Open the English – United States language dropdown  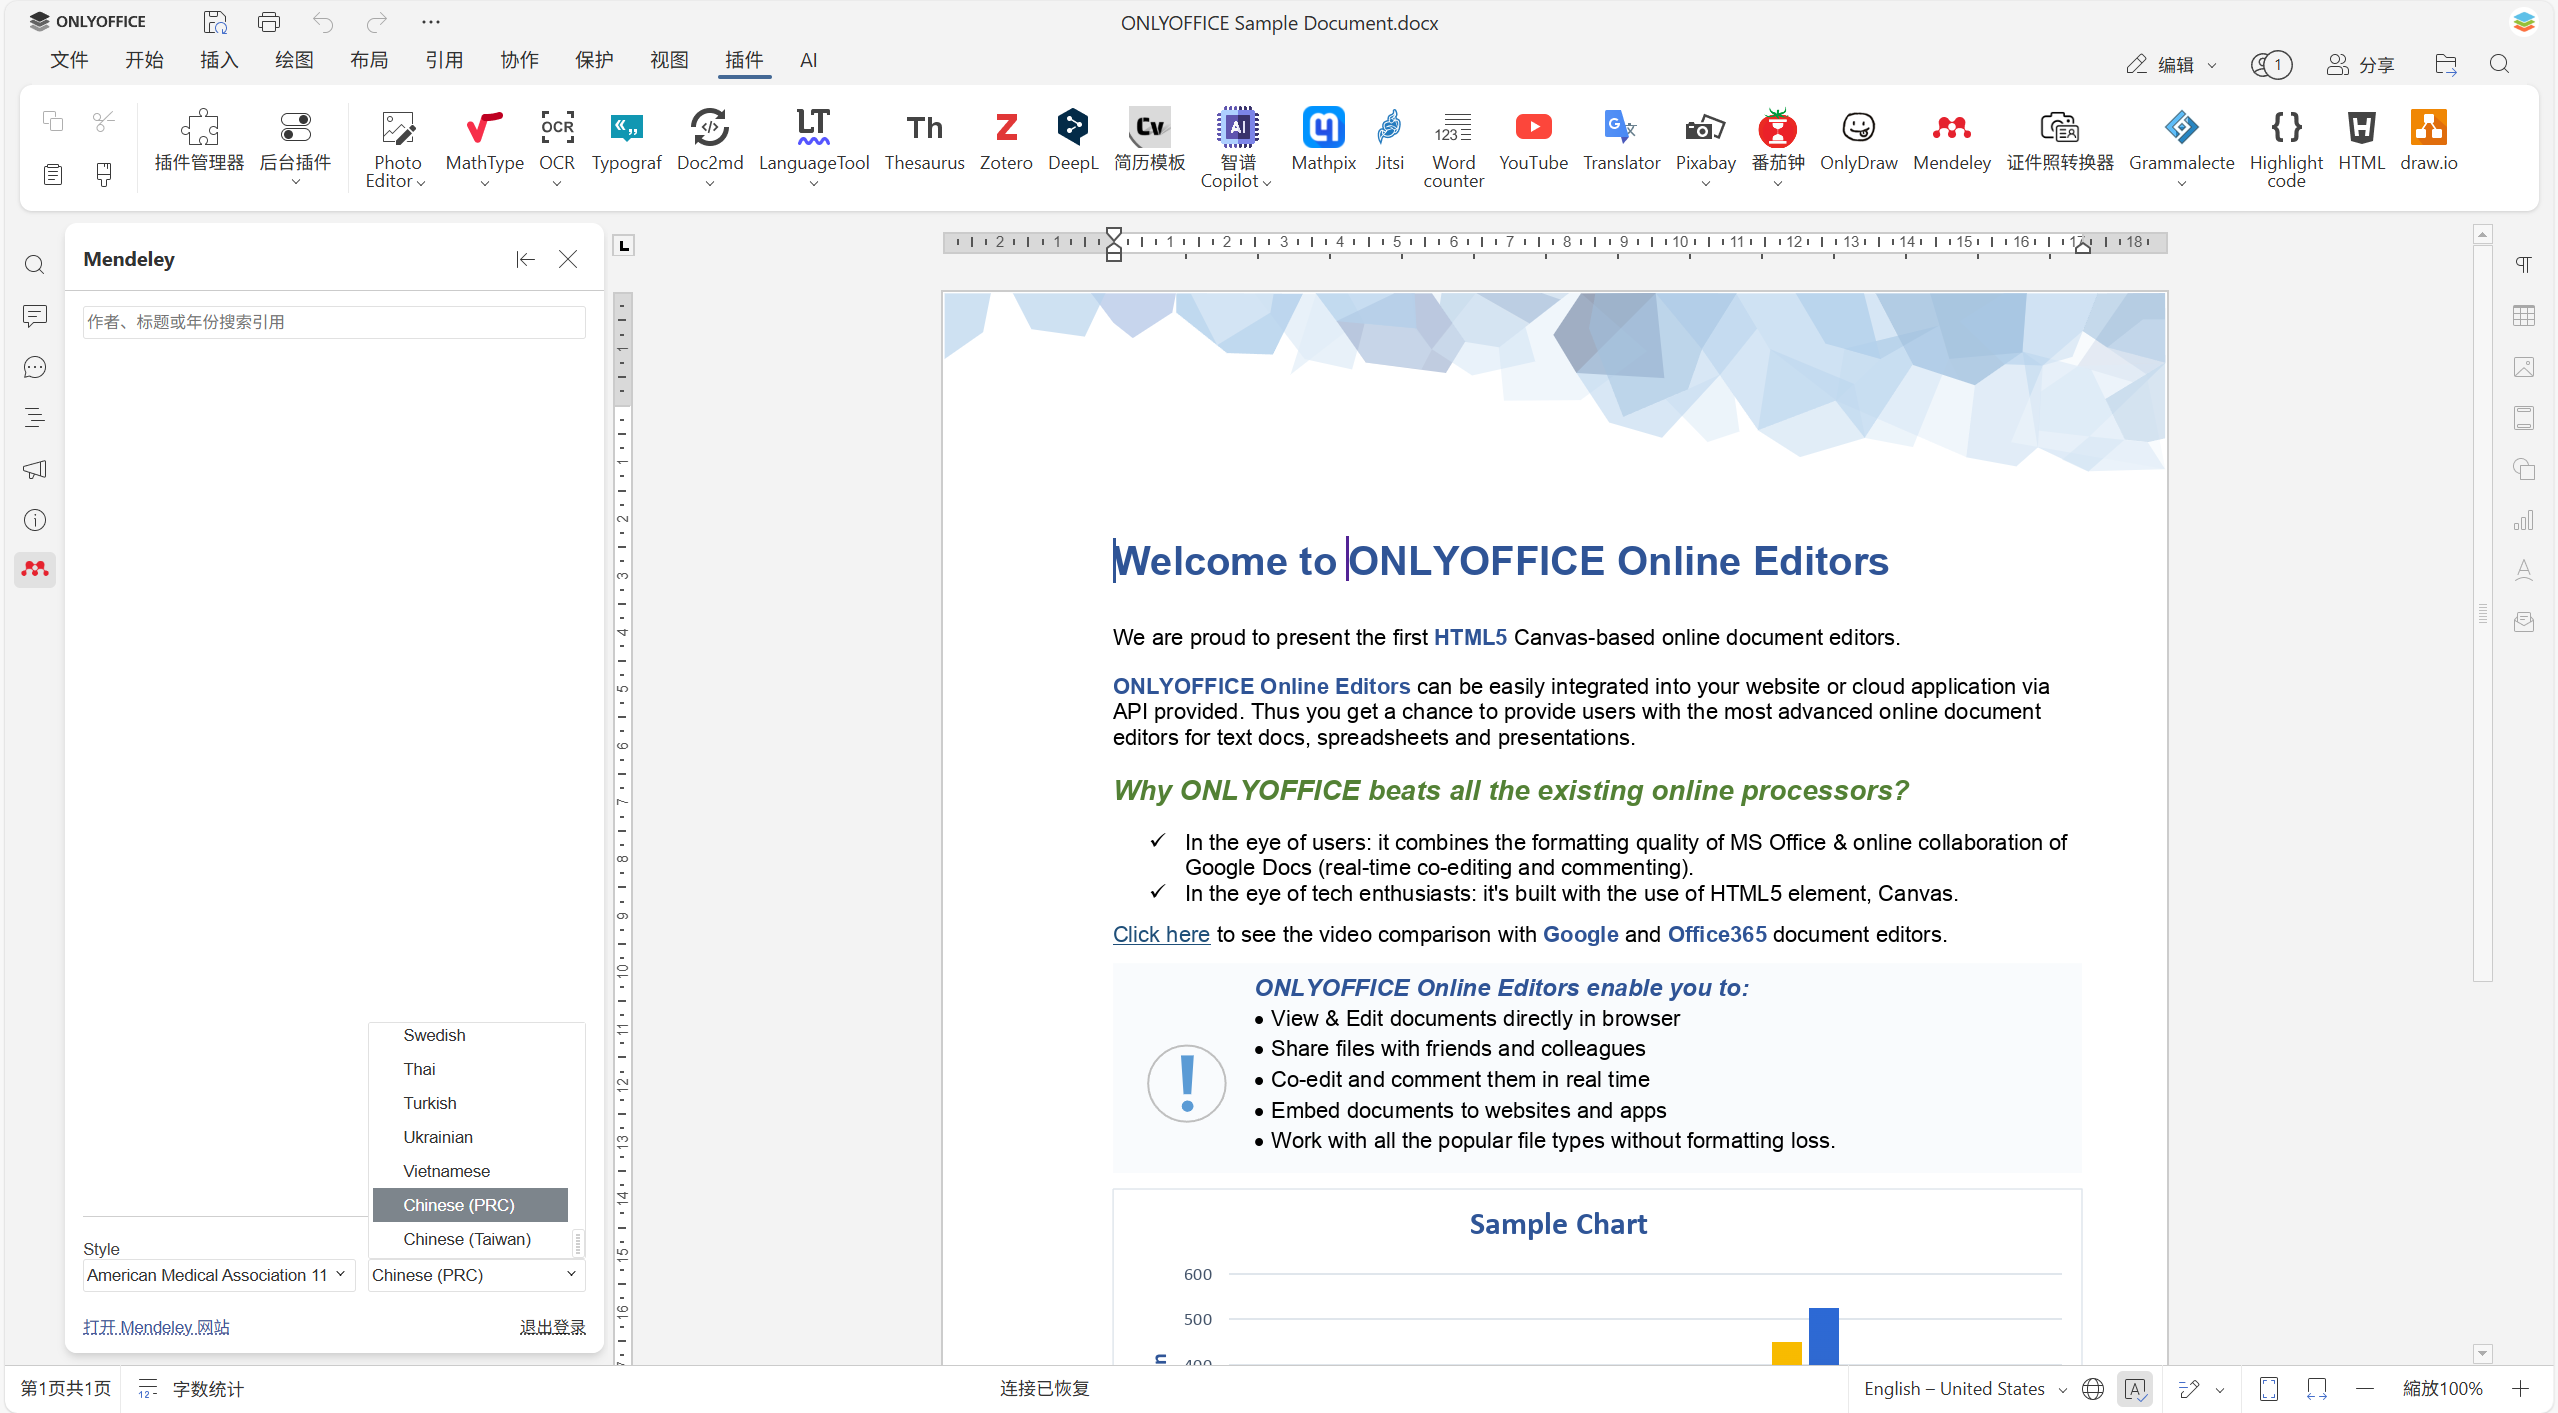click(x=1965, y=1388)
